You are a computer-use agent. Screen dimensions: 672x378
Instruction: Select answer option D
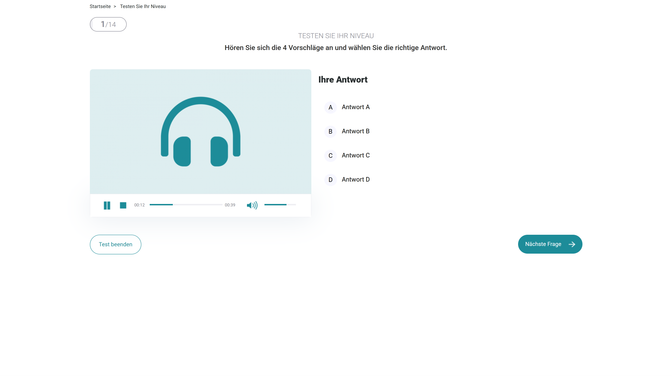tap(348, 180)
